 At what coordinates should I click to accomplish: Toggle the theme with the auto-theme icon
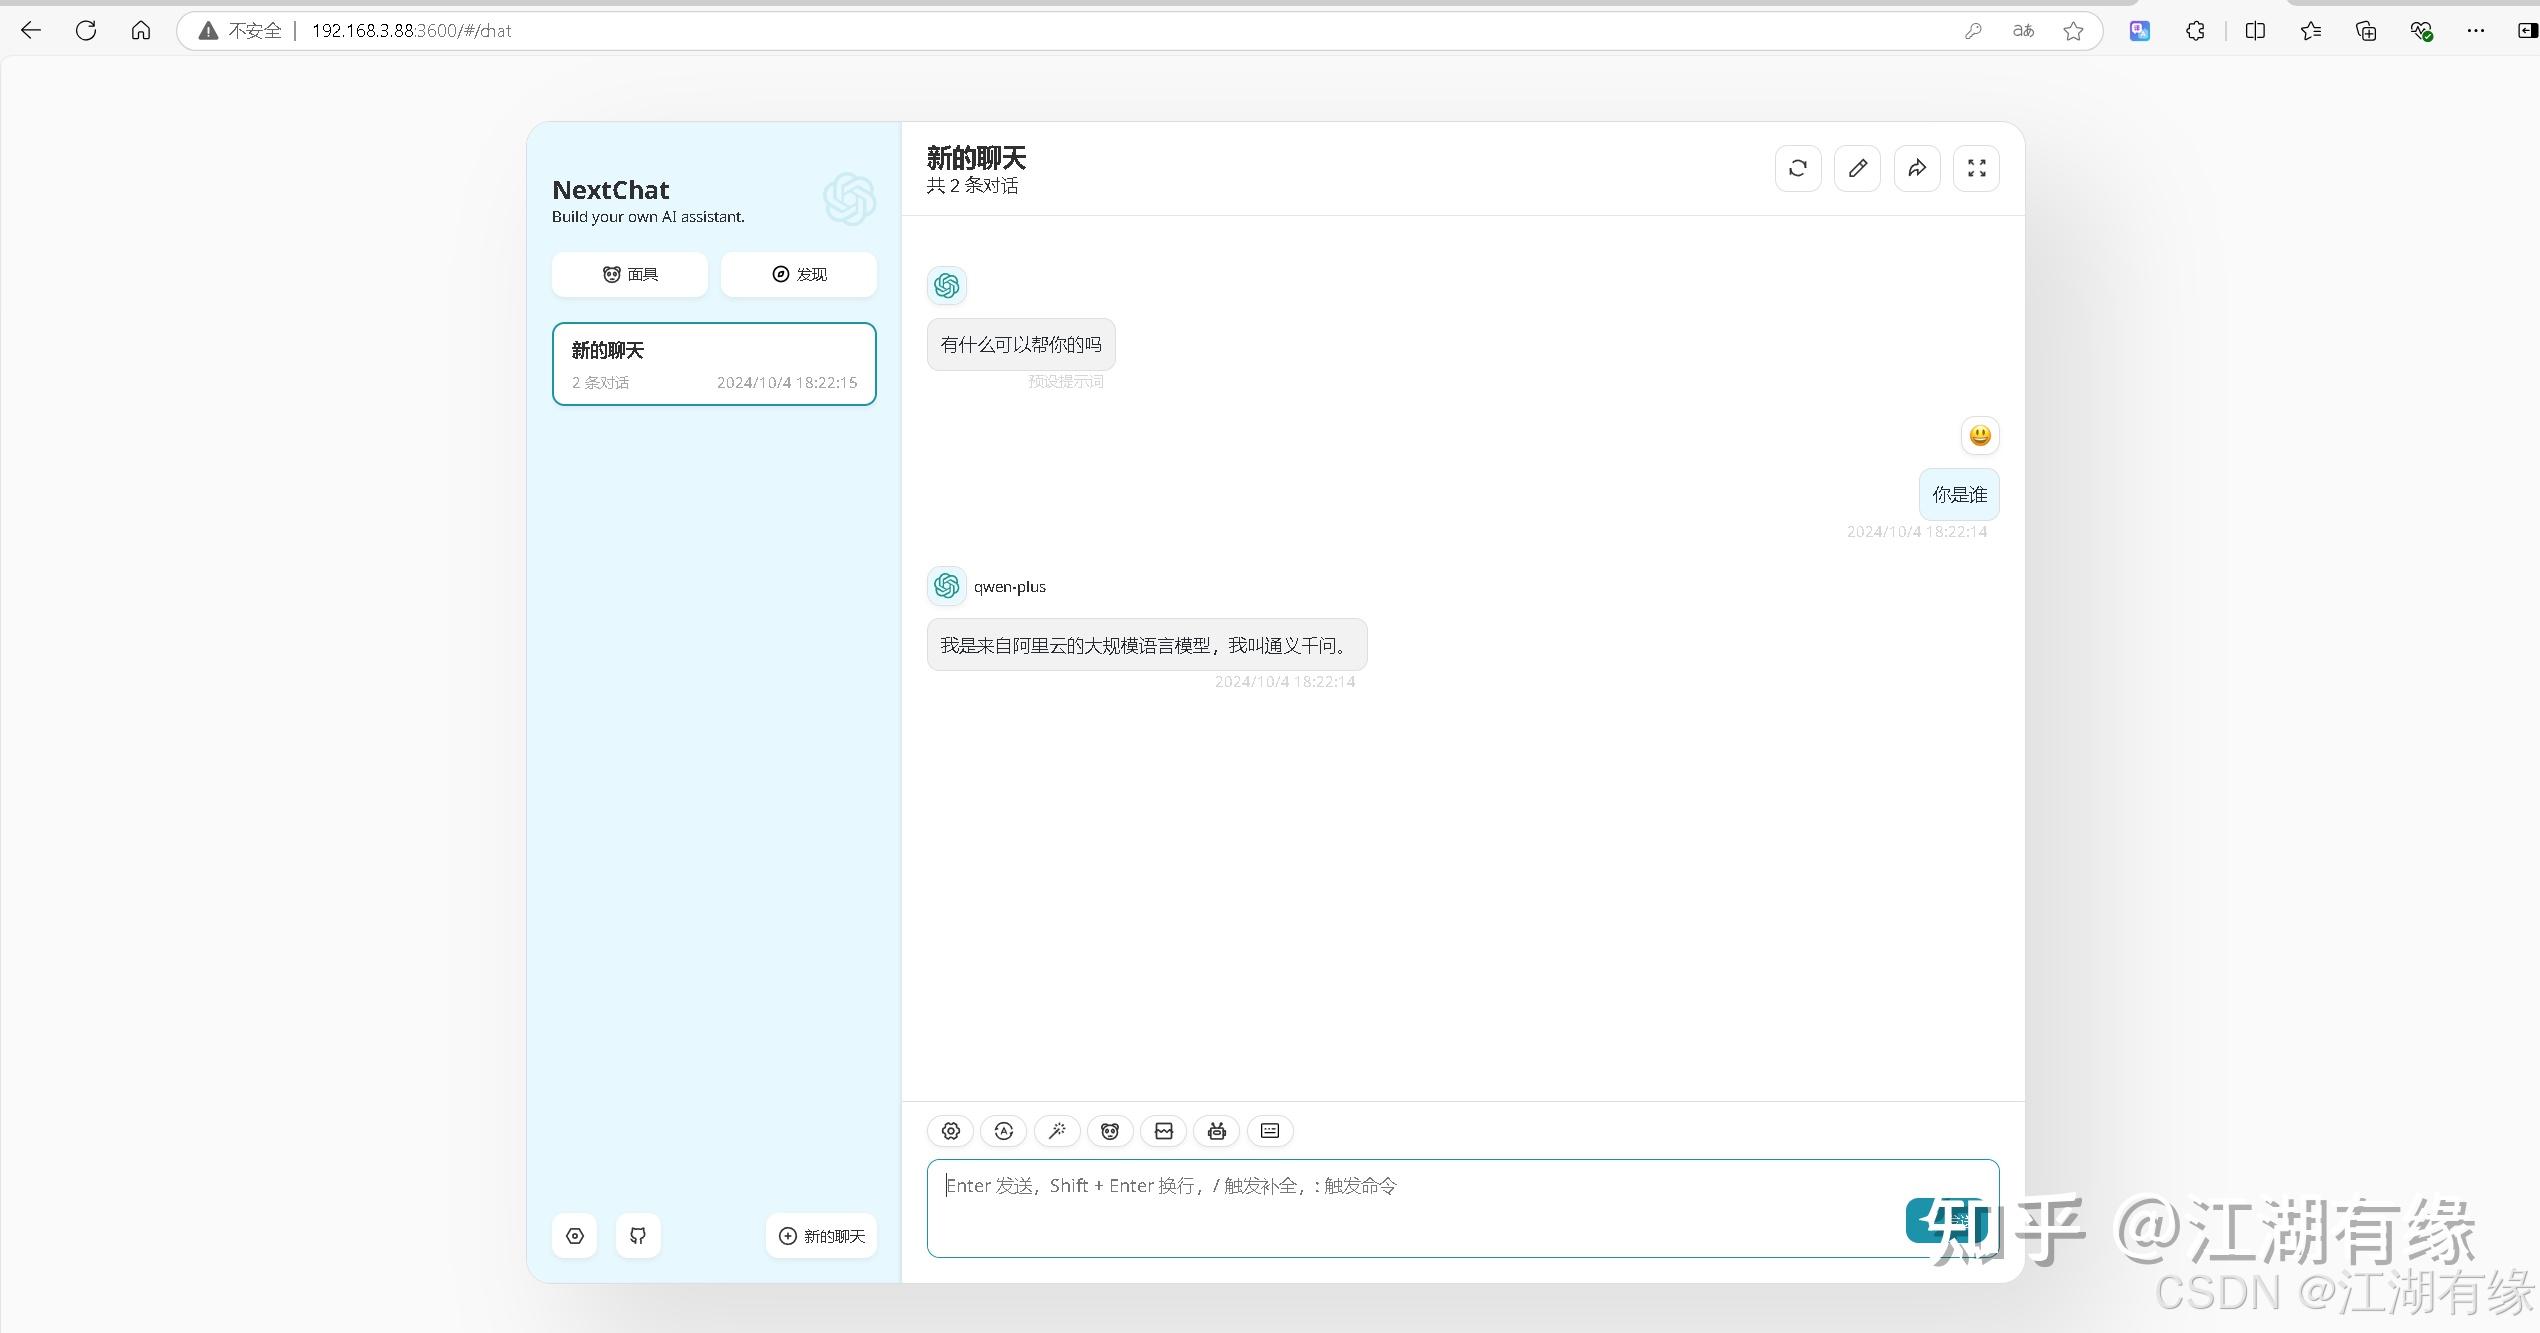click(1004, 1131)
